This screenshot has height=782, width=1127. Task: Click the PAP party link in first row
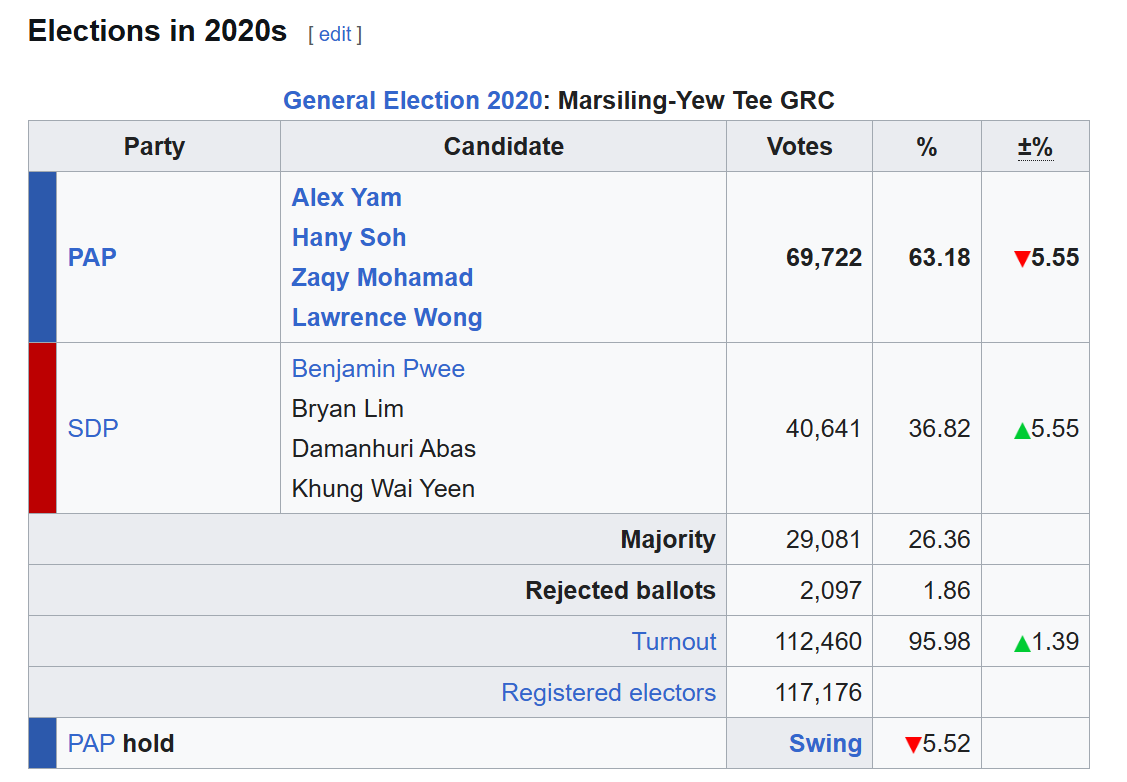[x=92, y=258]
